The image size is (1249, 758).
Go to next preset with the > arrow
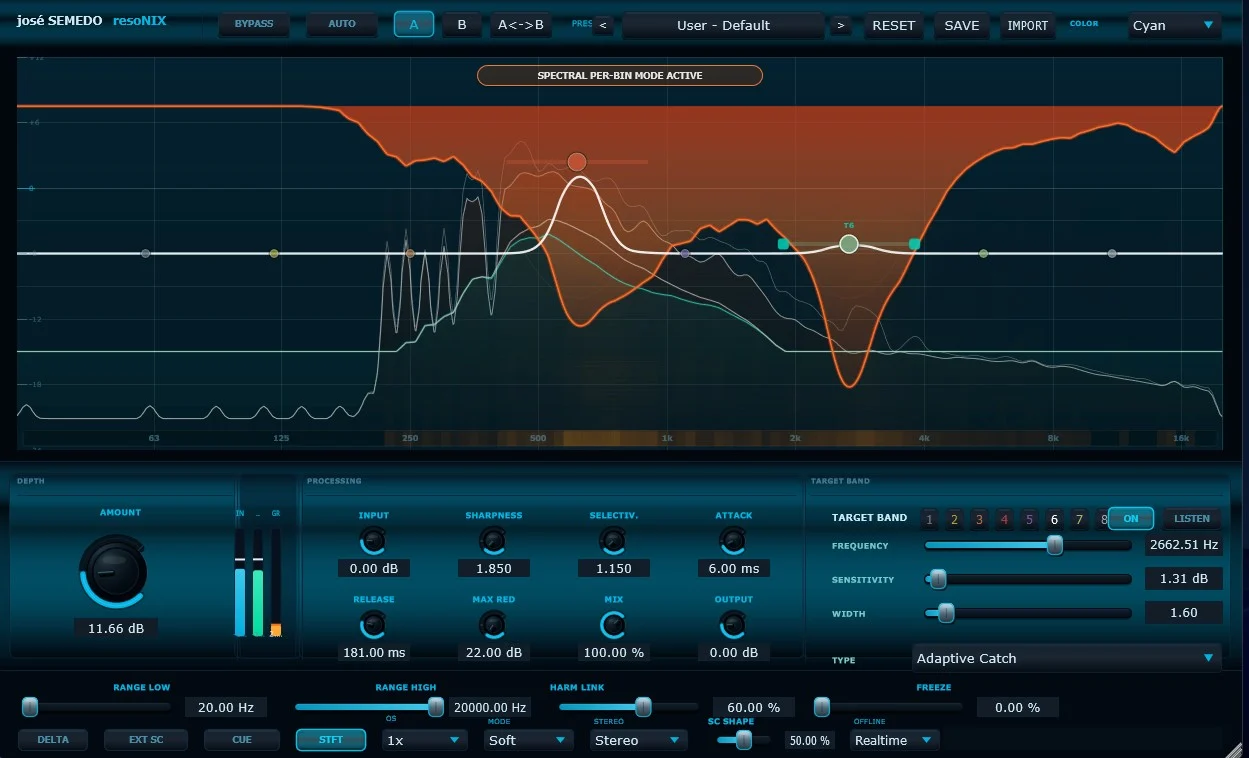tap(840, 26)
